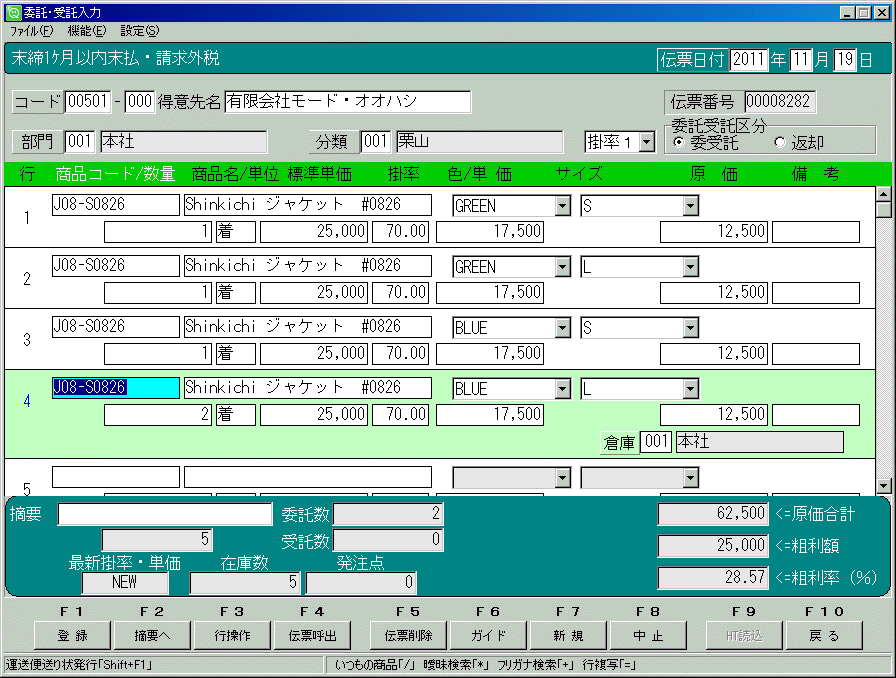This screenshot has width=896, height=678.
Task: Click the month field 11 in 伝票日付
Action: [x=801, y=59]
